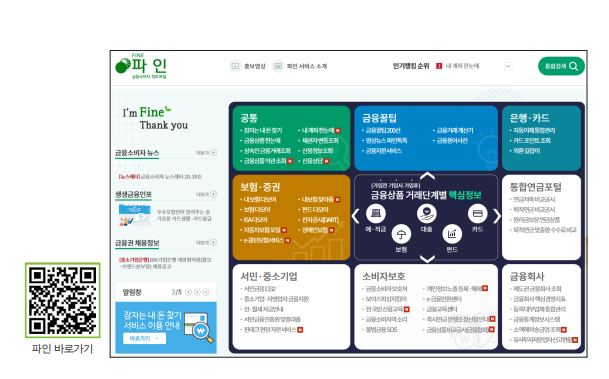Viewport: 609px width, 379px height.
Task: Click up arrow above 핵심정보 panel
Action: click(427, 176)
